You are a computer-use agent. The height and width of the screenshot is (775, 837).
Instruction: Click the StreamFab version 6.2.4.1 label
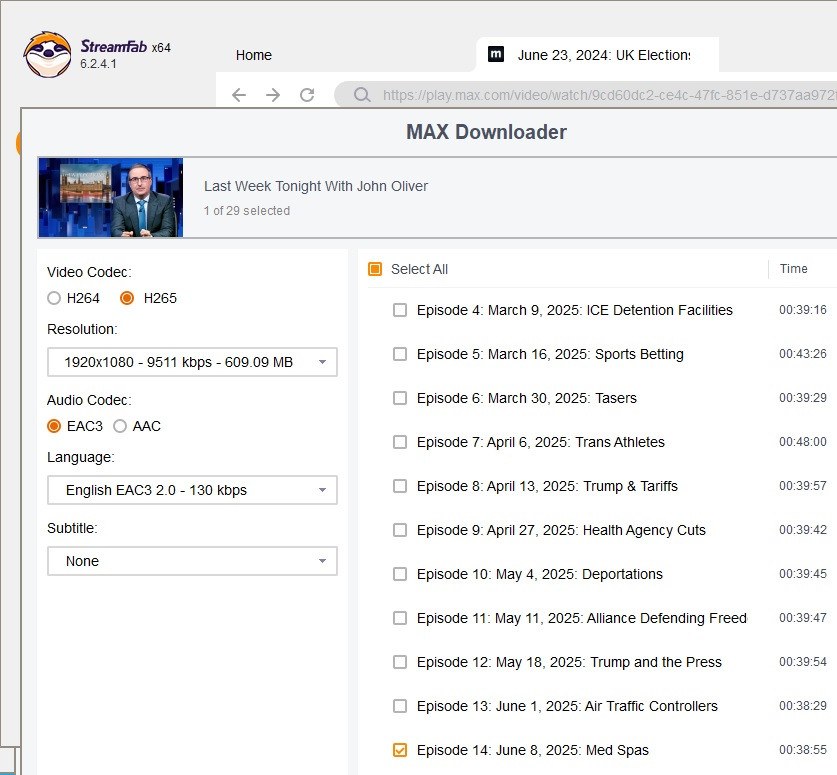tap(98, 64)
